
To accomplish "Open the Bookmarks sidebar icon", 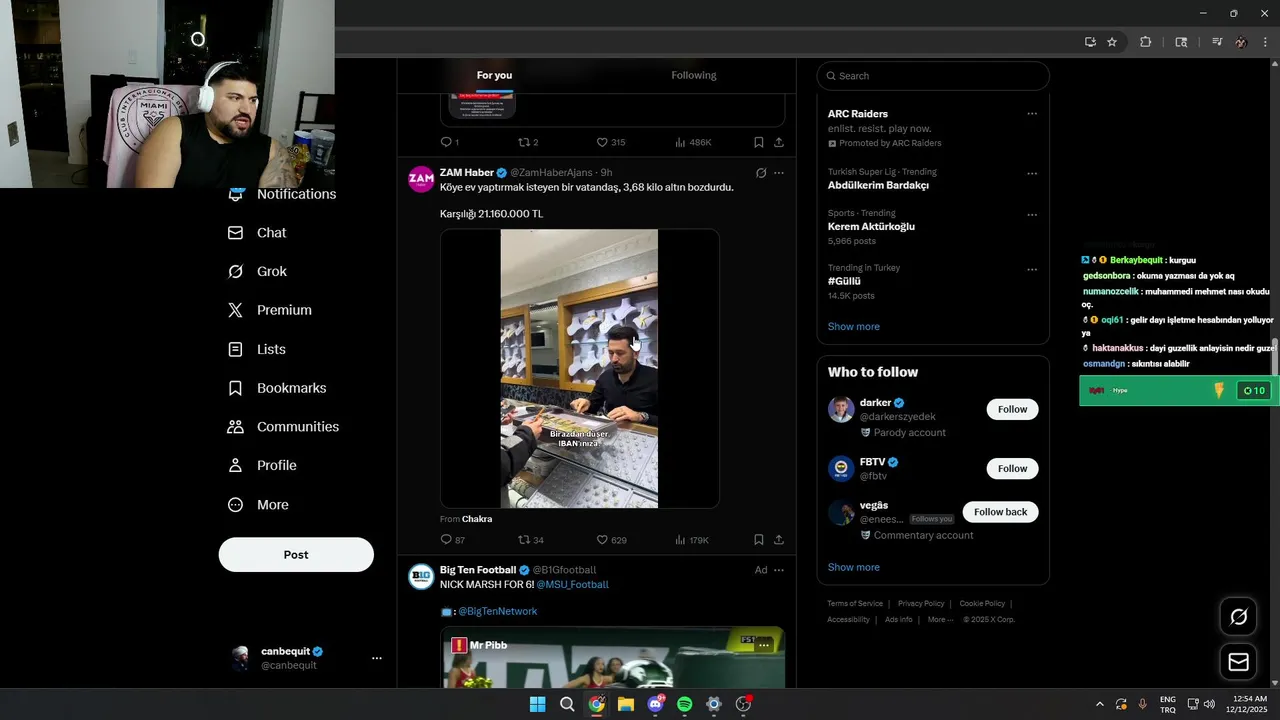I will [x=235, y=388].
